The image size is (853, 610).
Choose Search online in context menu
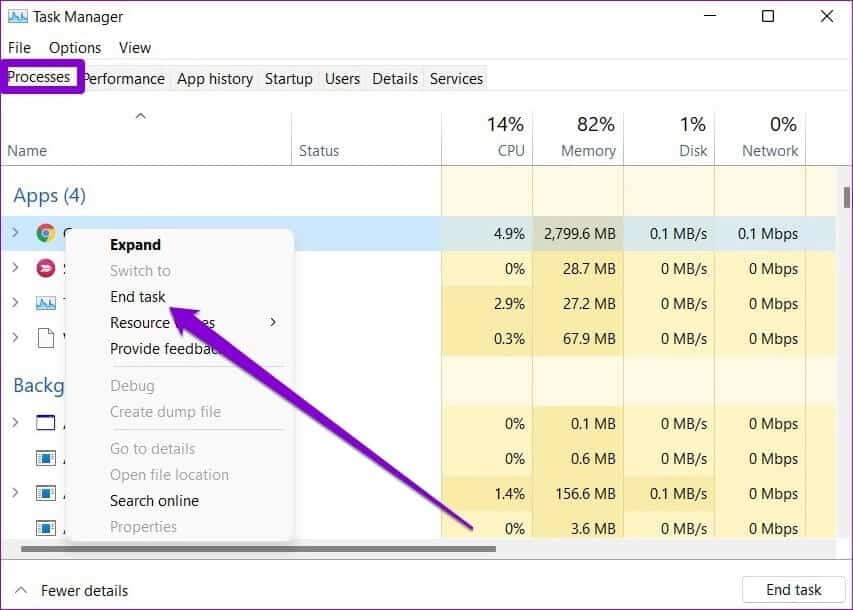coord(154,501)
